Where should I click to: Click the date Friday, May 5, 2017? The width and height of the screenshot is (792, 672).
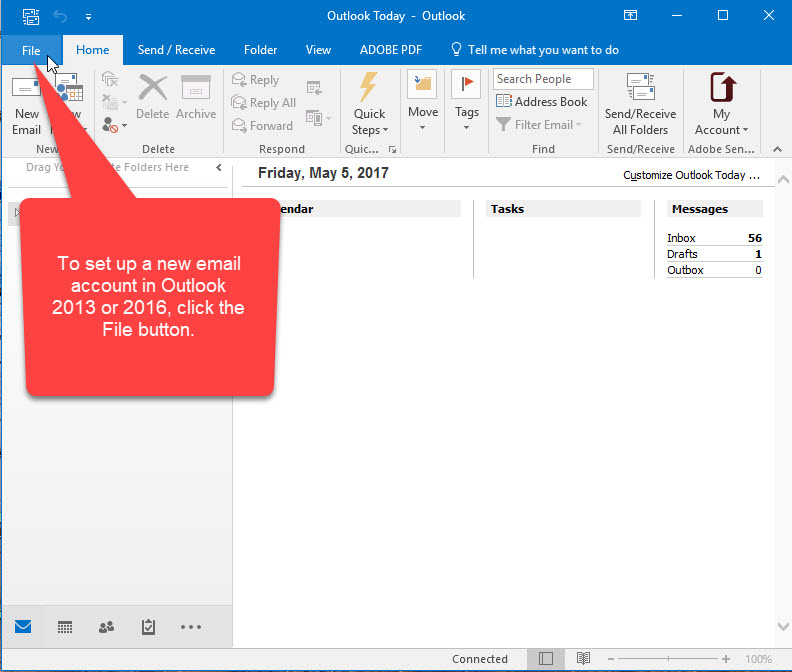(323, 173)
